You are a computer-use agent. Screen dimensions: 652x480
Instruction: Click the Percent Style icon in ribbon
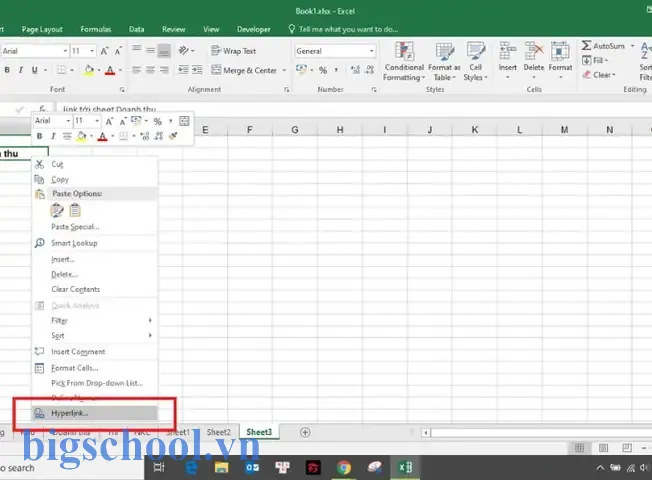click(323, 70)
